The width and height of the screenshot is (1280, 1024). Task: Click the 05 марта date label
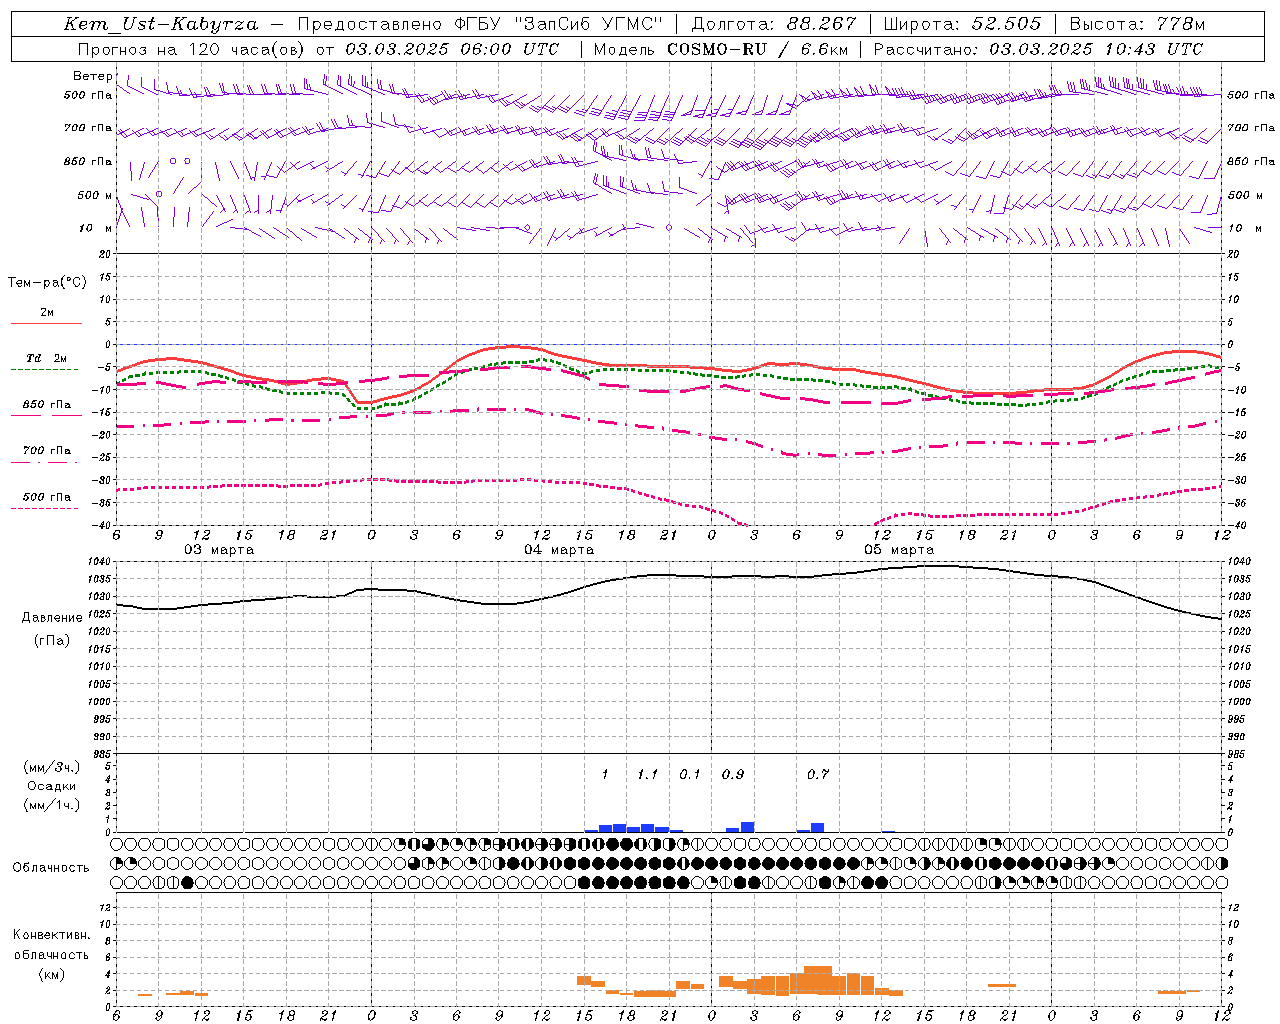tap(899, 550)
